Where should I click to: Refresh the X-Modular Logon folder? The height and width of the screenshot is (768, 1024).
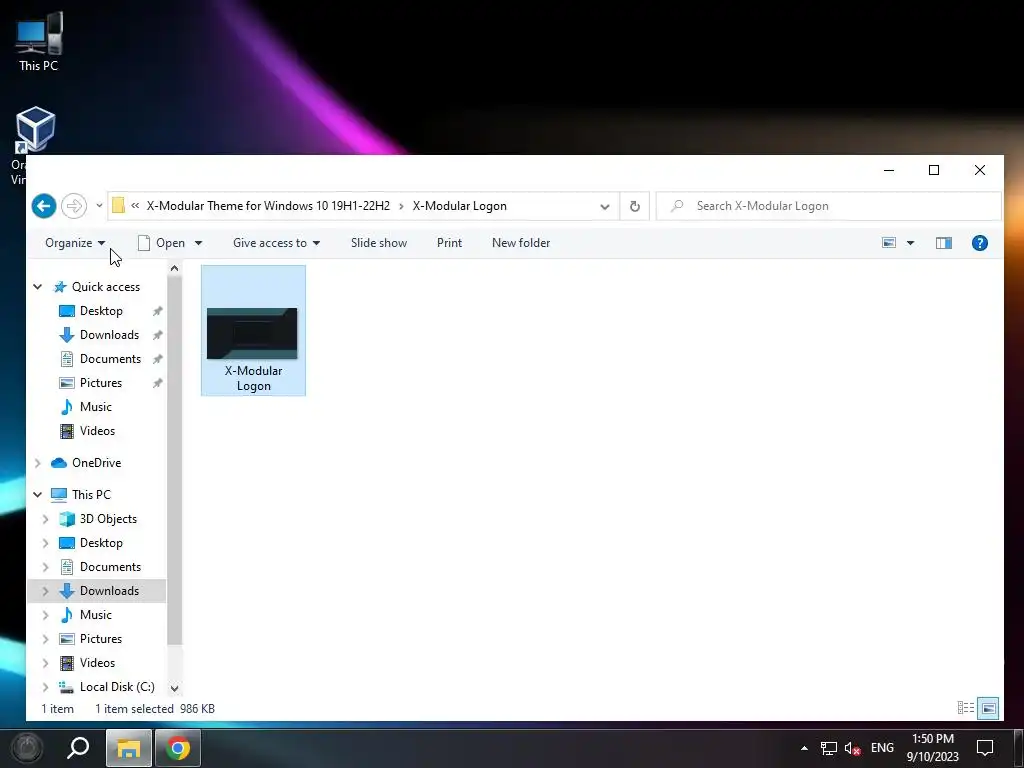634,206
